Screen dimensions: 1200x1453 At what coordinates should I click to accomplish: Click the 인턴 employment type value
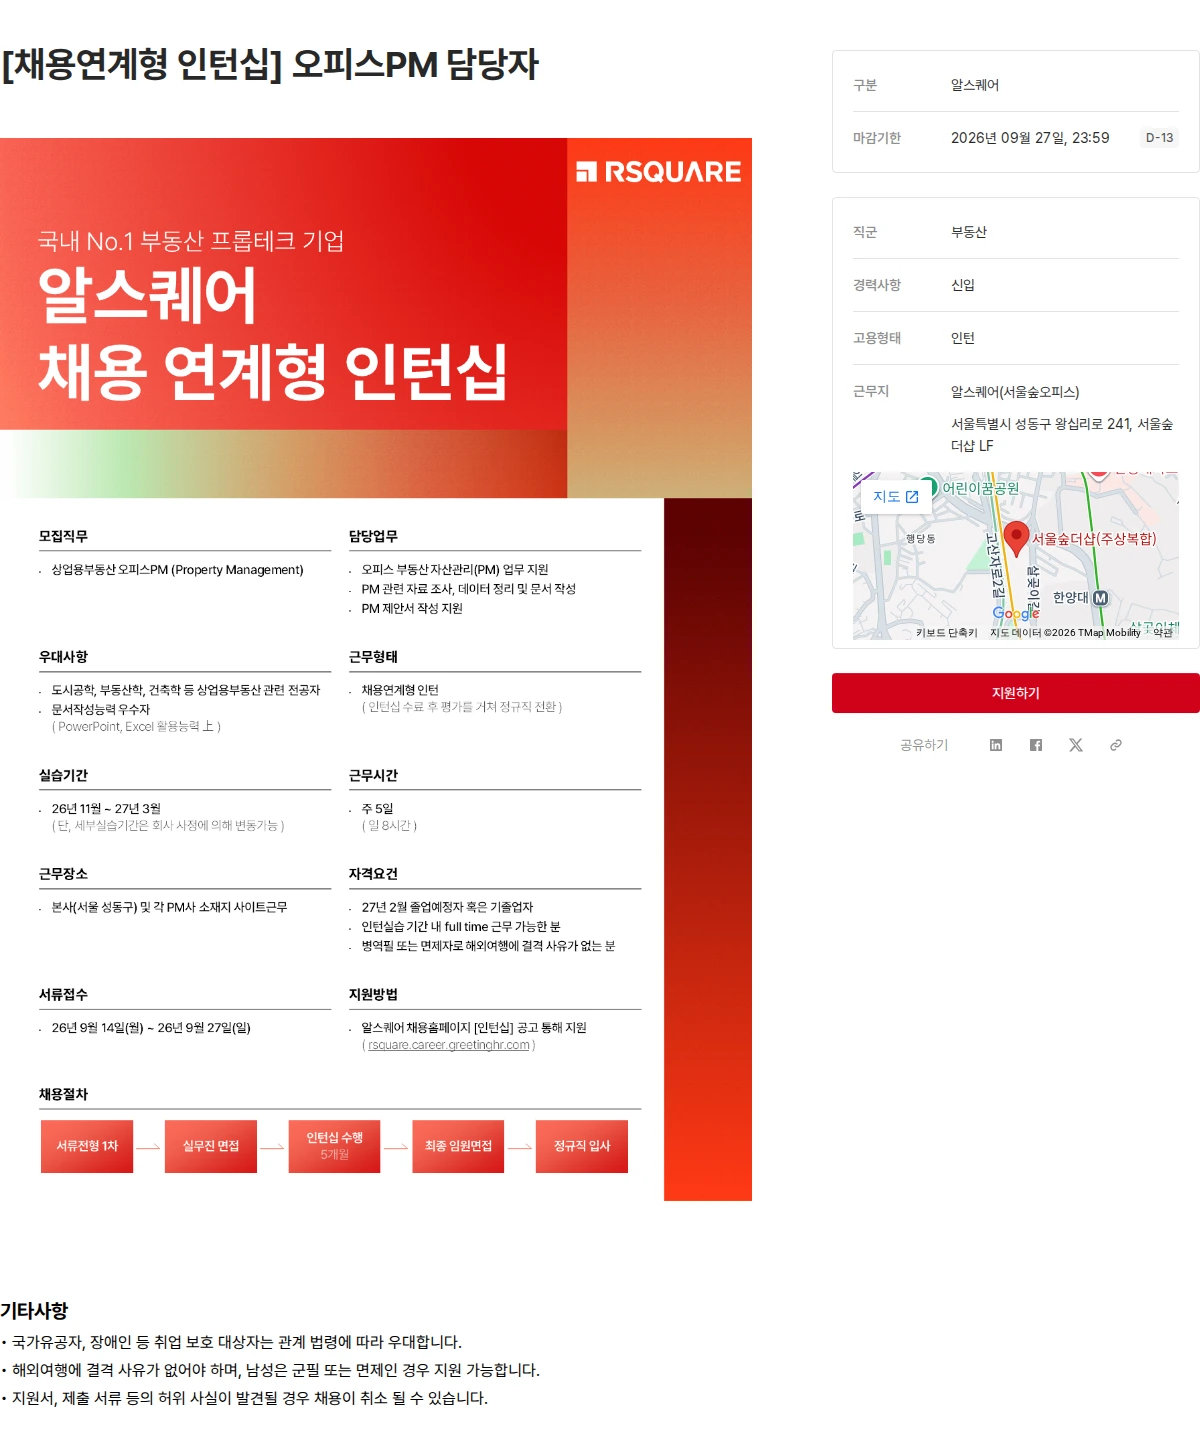click(x=962, y=338)
